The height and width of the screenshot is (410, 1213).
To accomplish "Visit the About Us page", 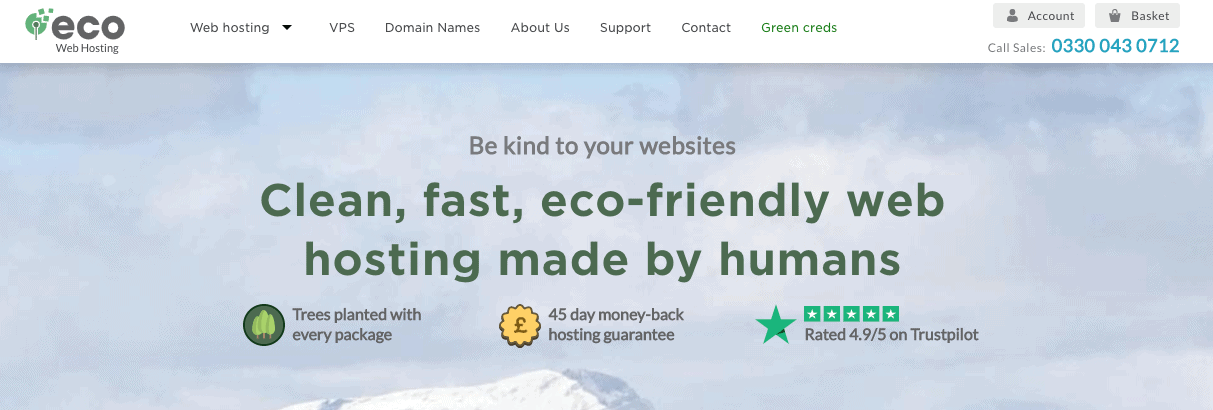I will coord(540,28).
